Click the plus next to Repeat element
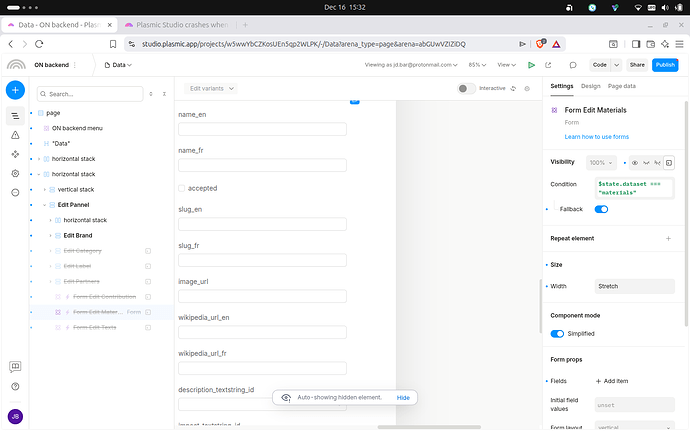The image size is (690, 431). point(668,239)
